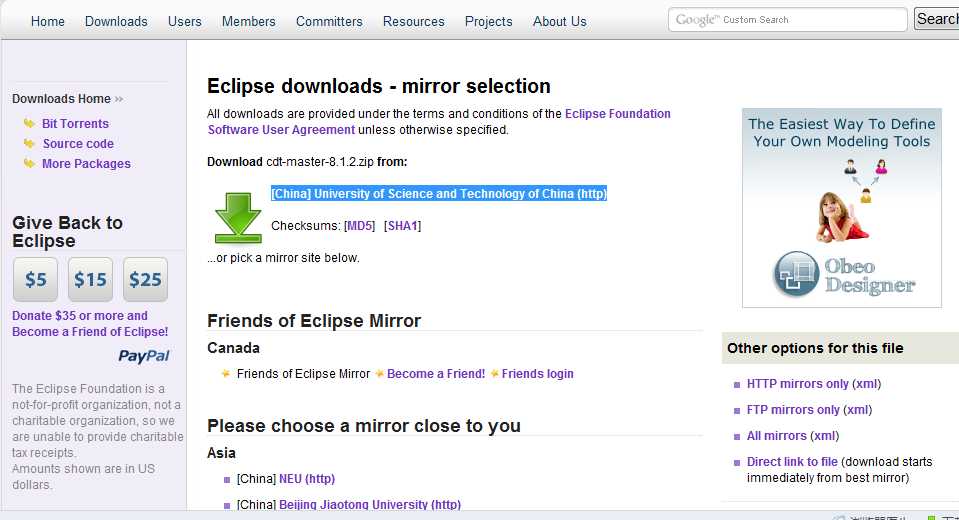Open the Committers menu item
Screen dimensions: 959x520
(x=329, y=21)
